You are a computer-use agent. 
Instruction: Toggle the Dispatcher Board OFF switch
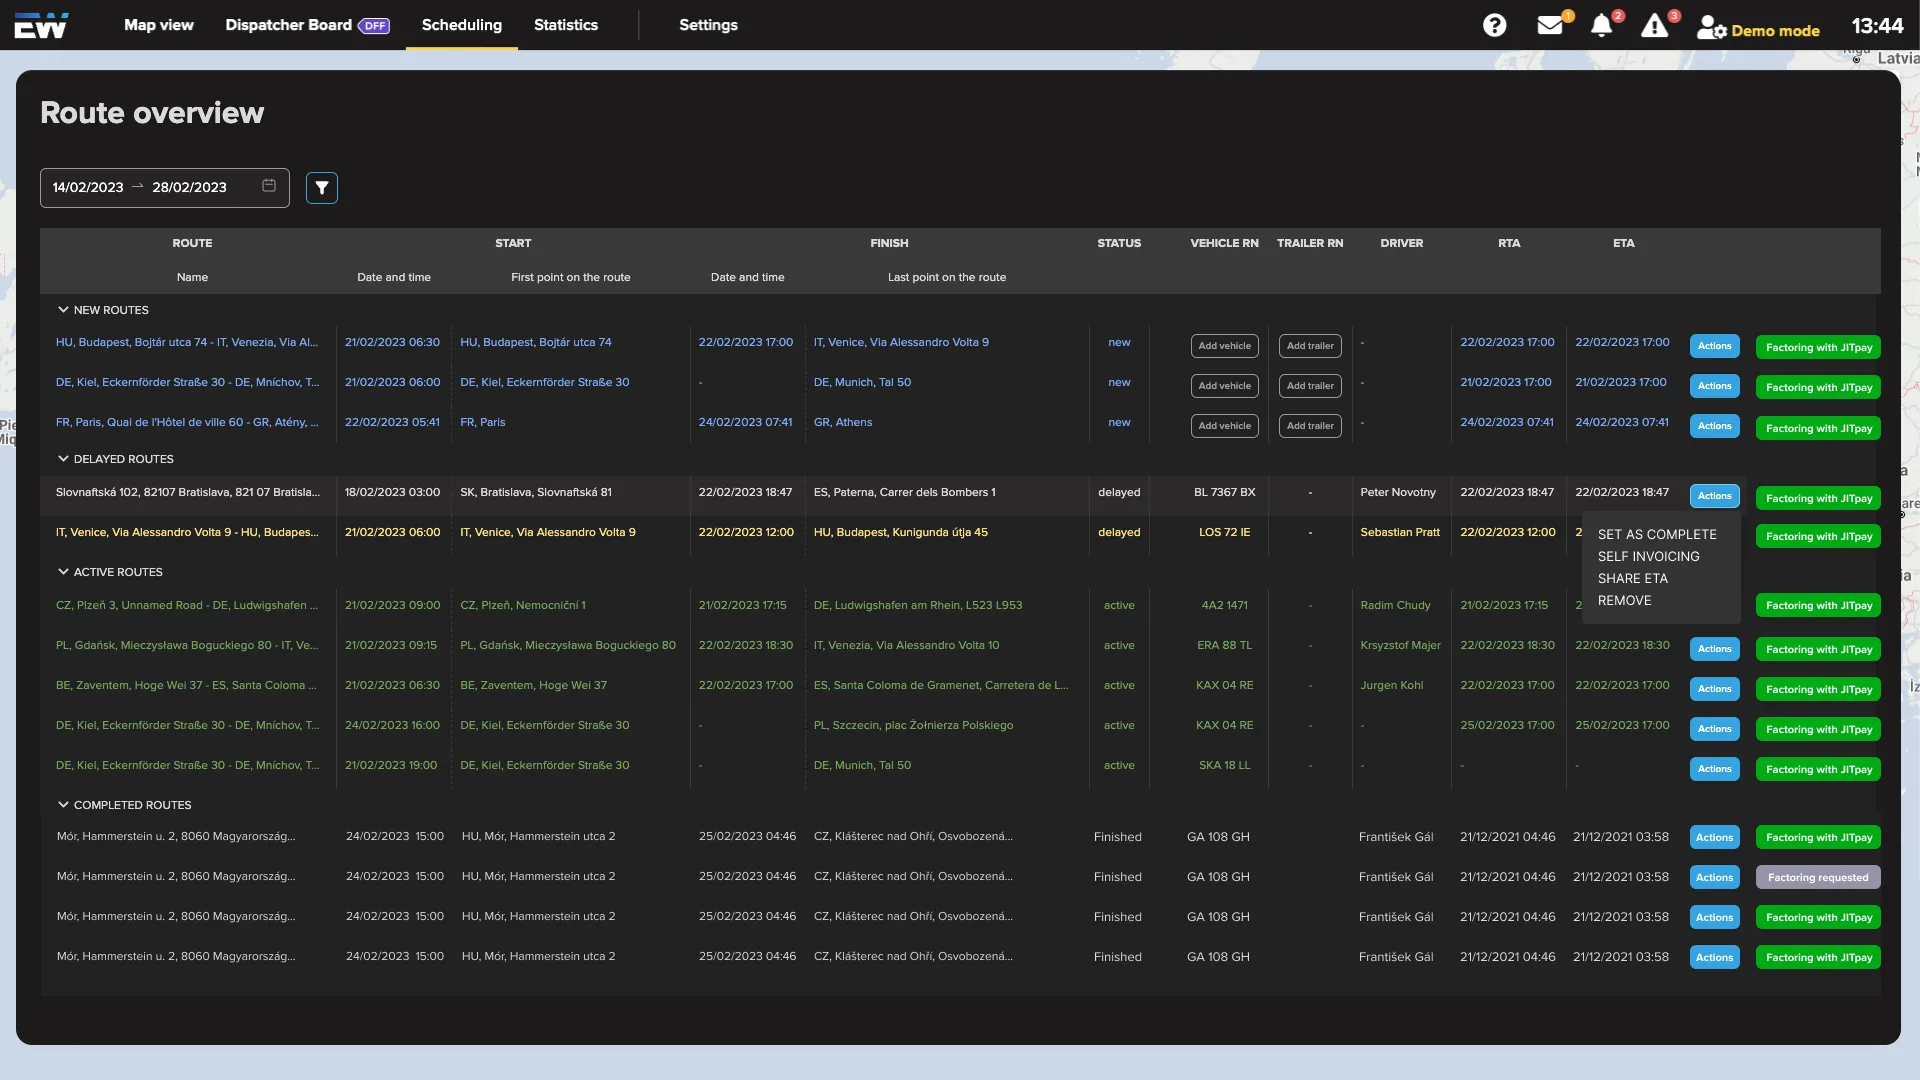pyautogui.click(x=374, y=26)
